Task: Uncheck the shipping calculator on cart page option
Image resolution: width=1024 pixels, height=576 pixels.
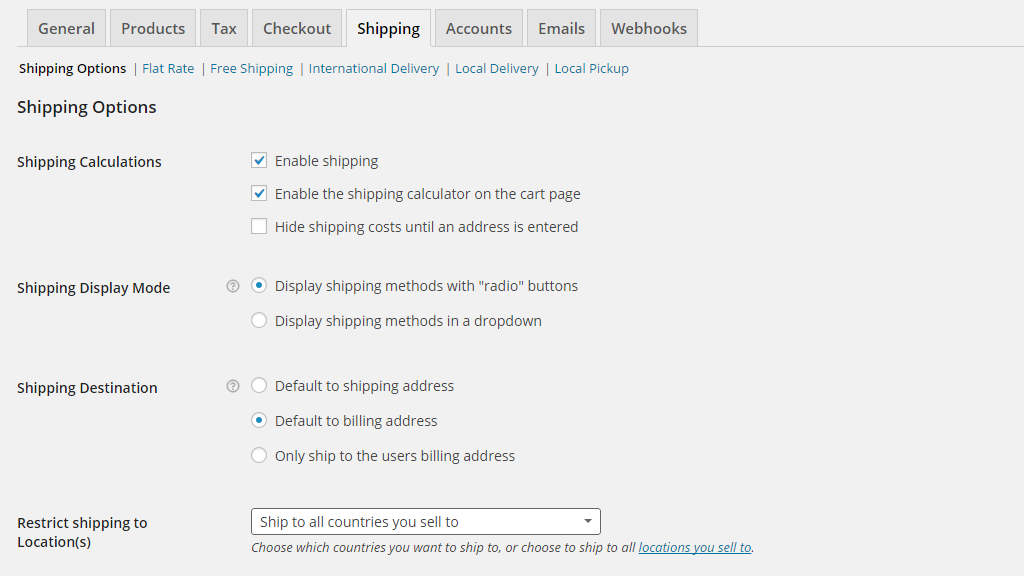Action: point(259,193)
